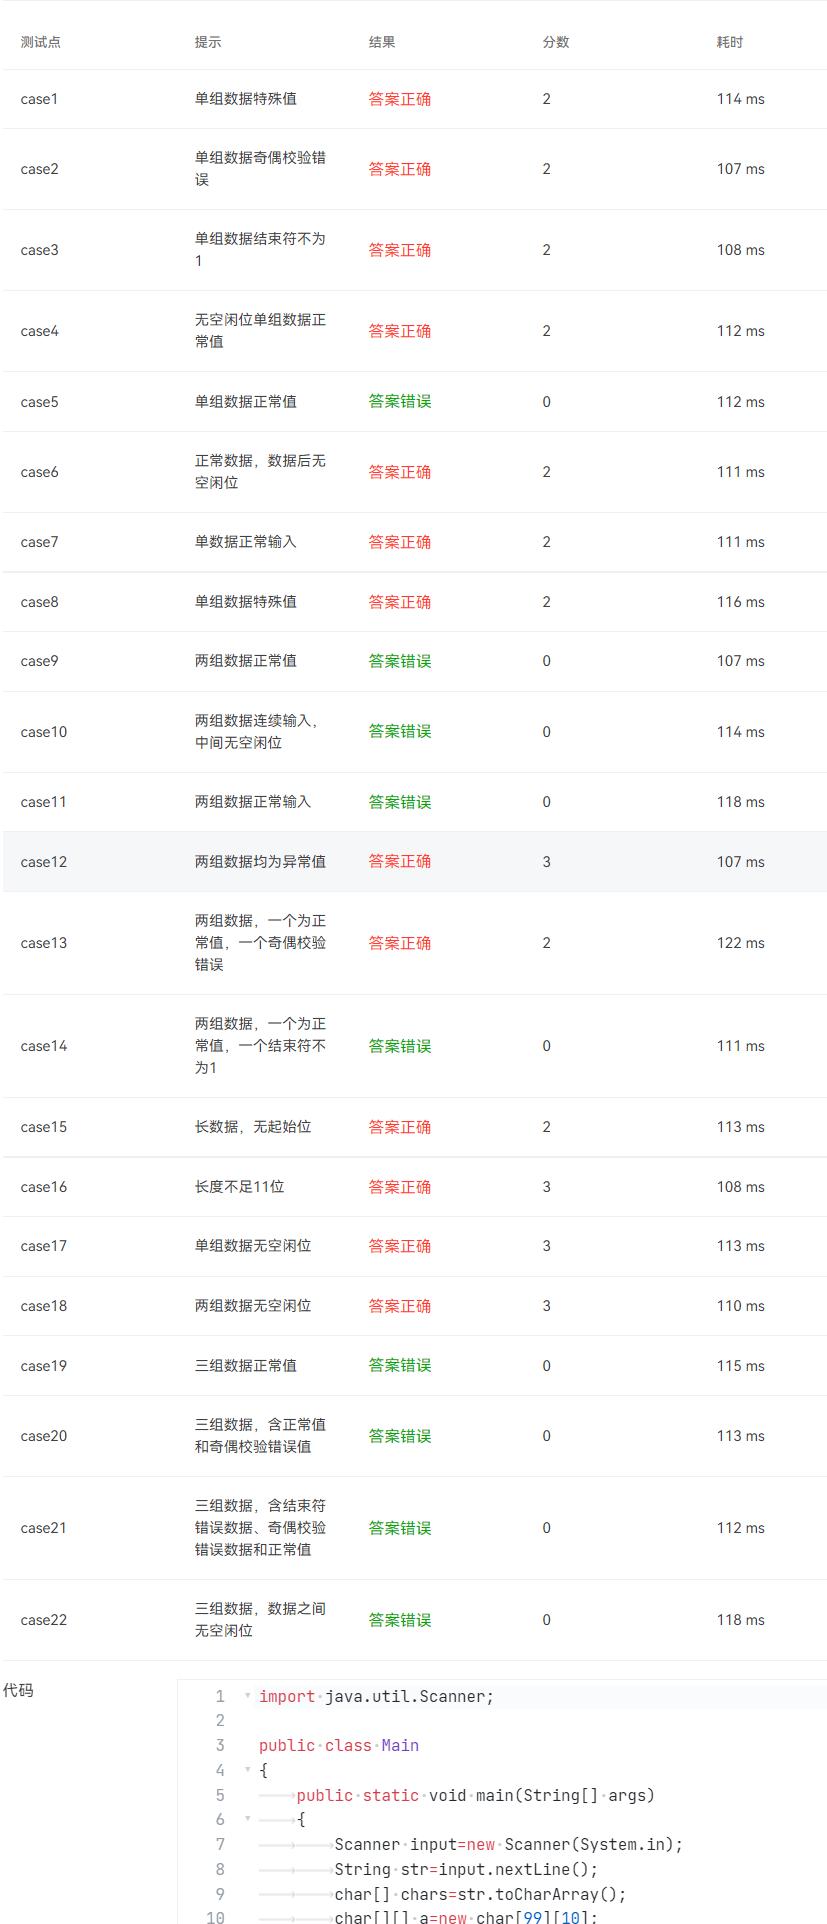
Task: Click the 结果 column header
Action: [x=382, y=42]
